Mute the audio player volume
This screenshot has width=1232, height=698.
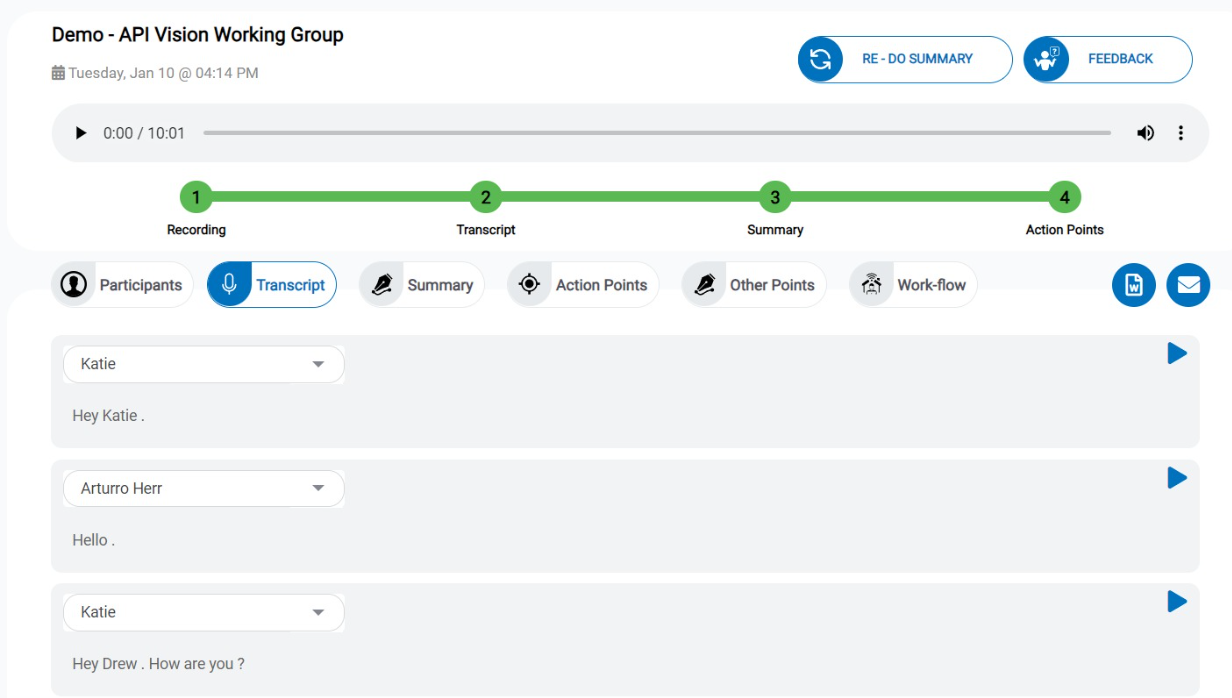(x=1145, y=133)
